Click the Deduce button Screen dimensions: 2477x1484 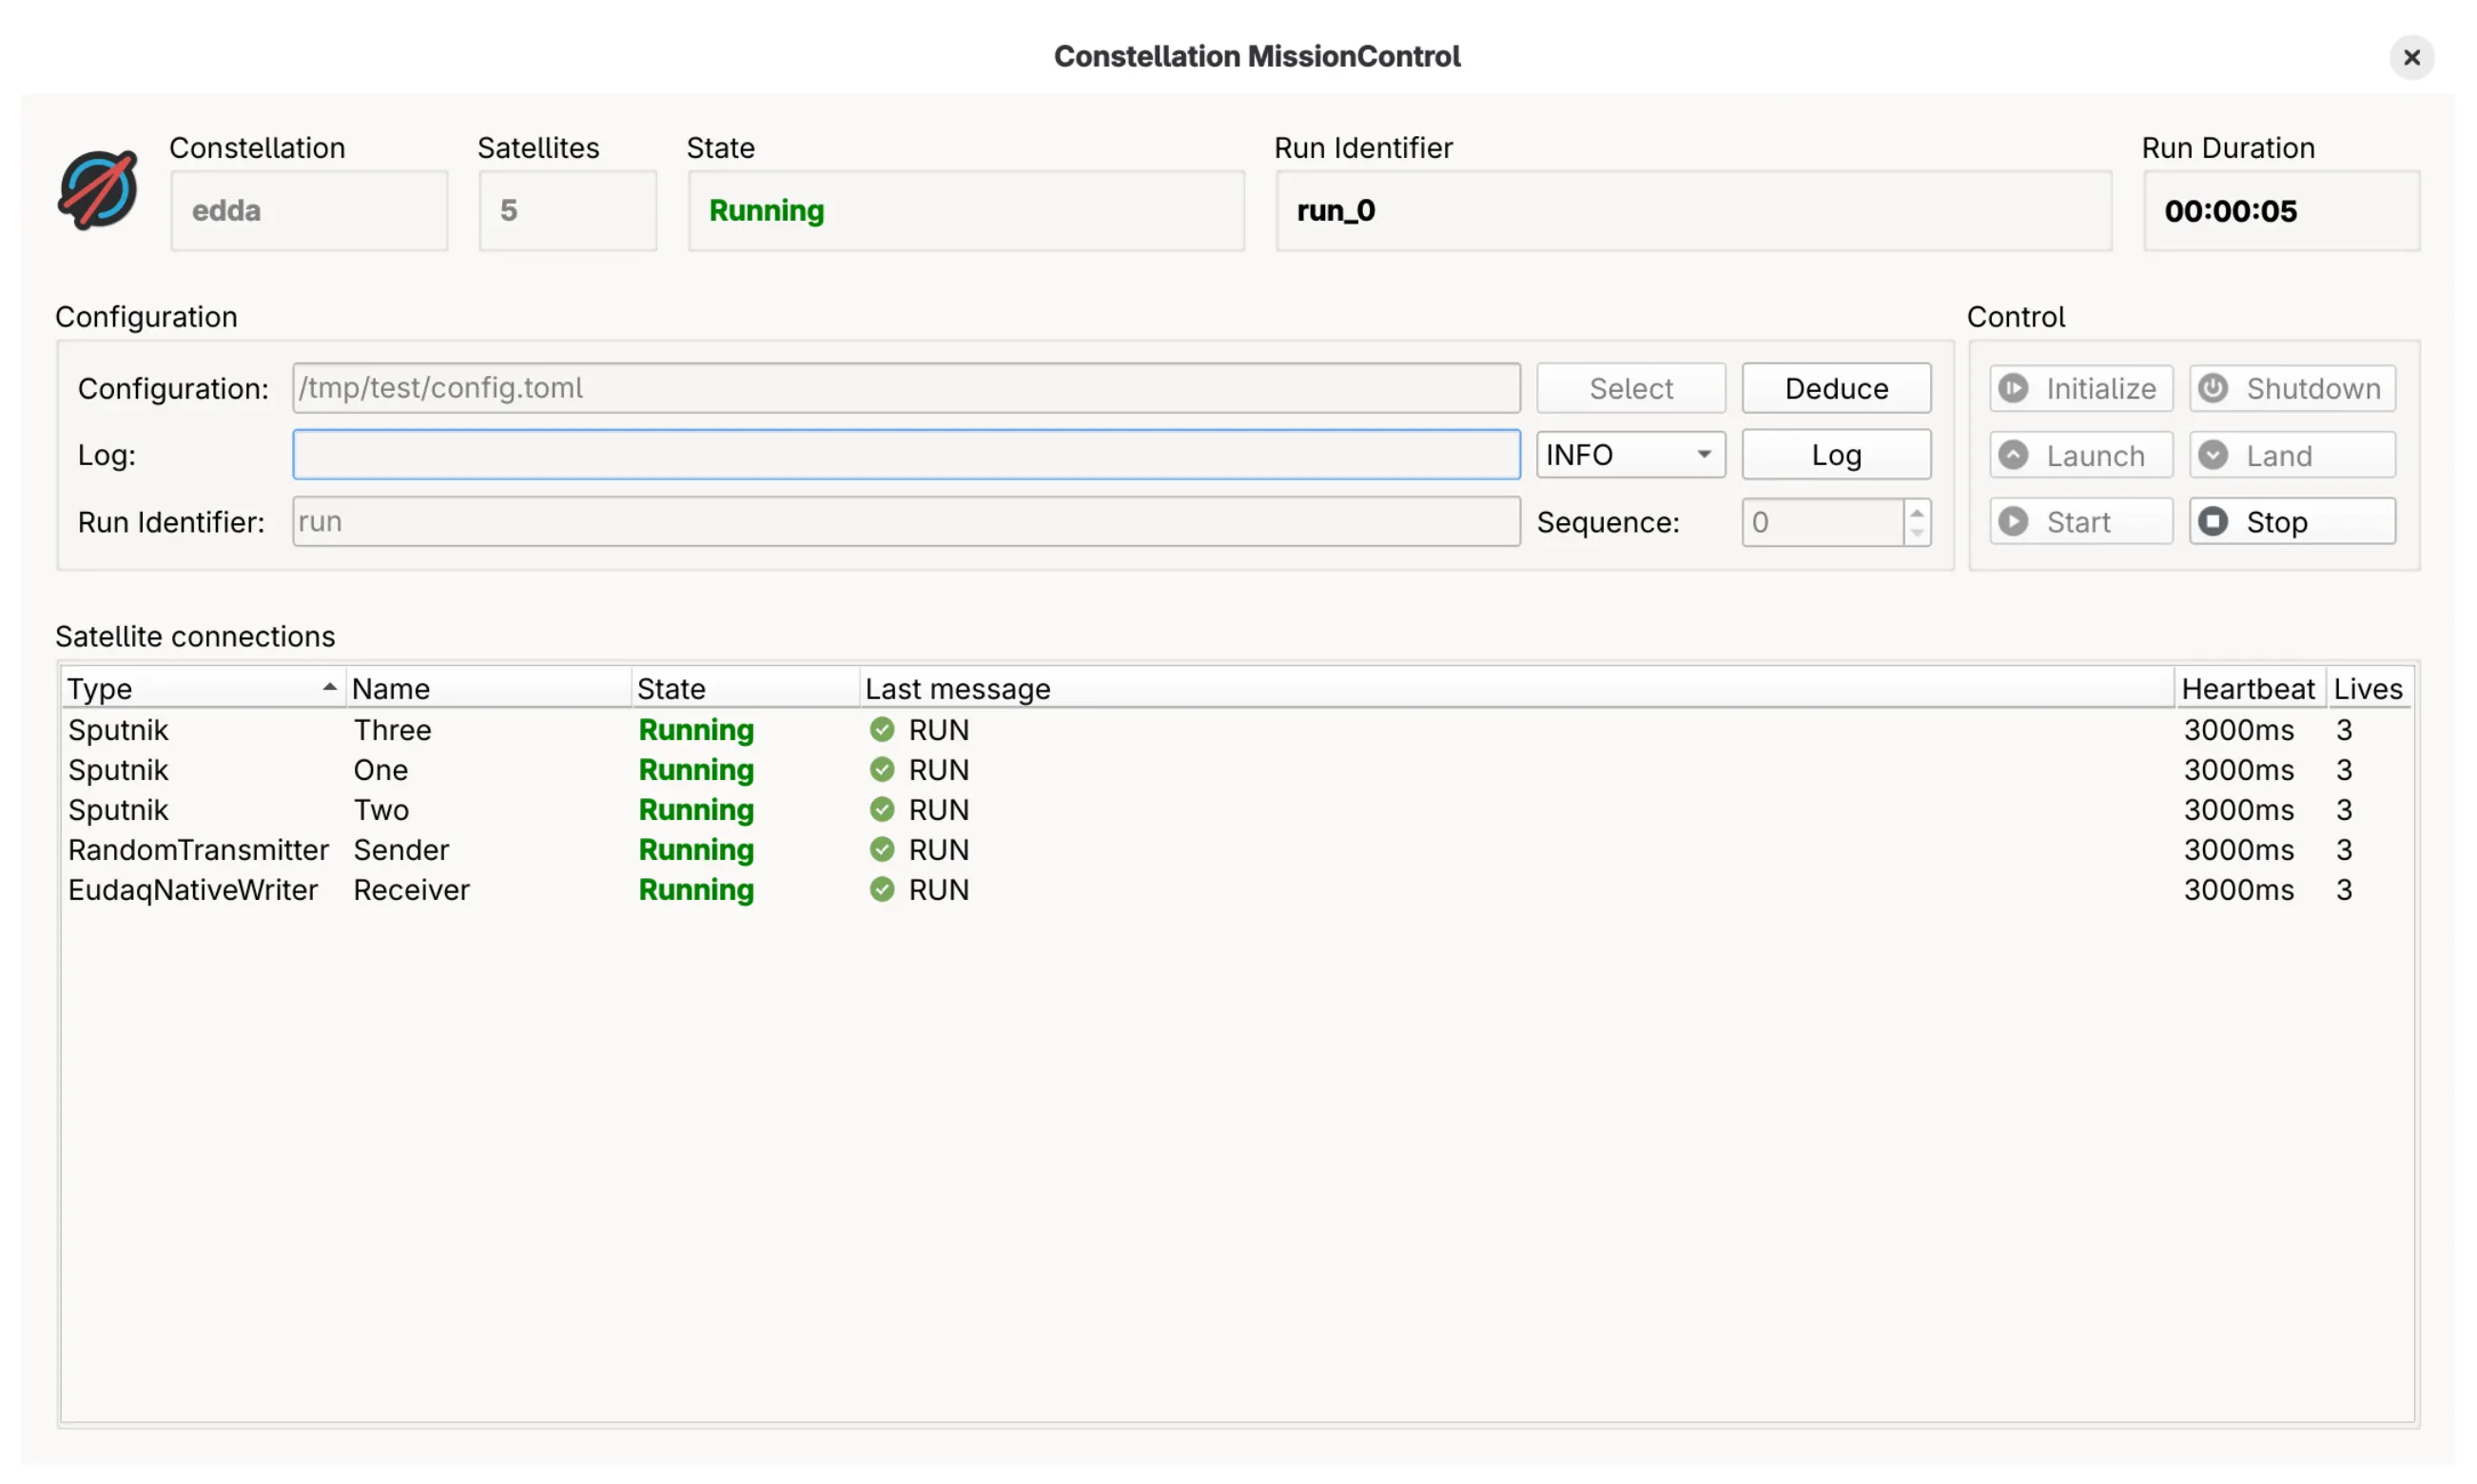coord(1836,388)
